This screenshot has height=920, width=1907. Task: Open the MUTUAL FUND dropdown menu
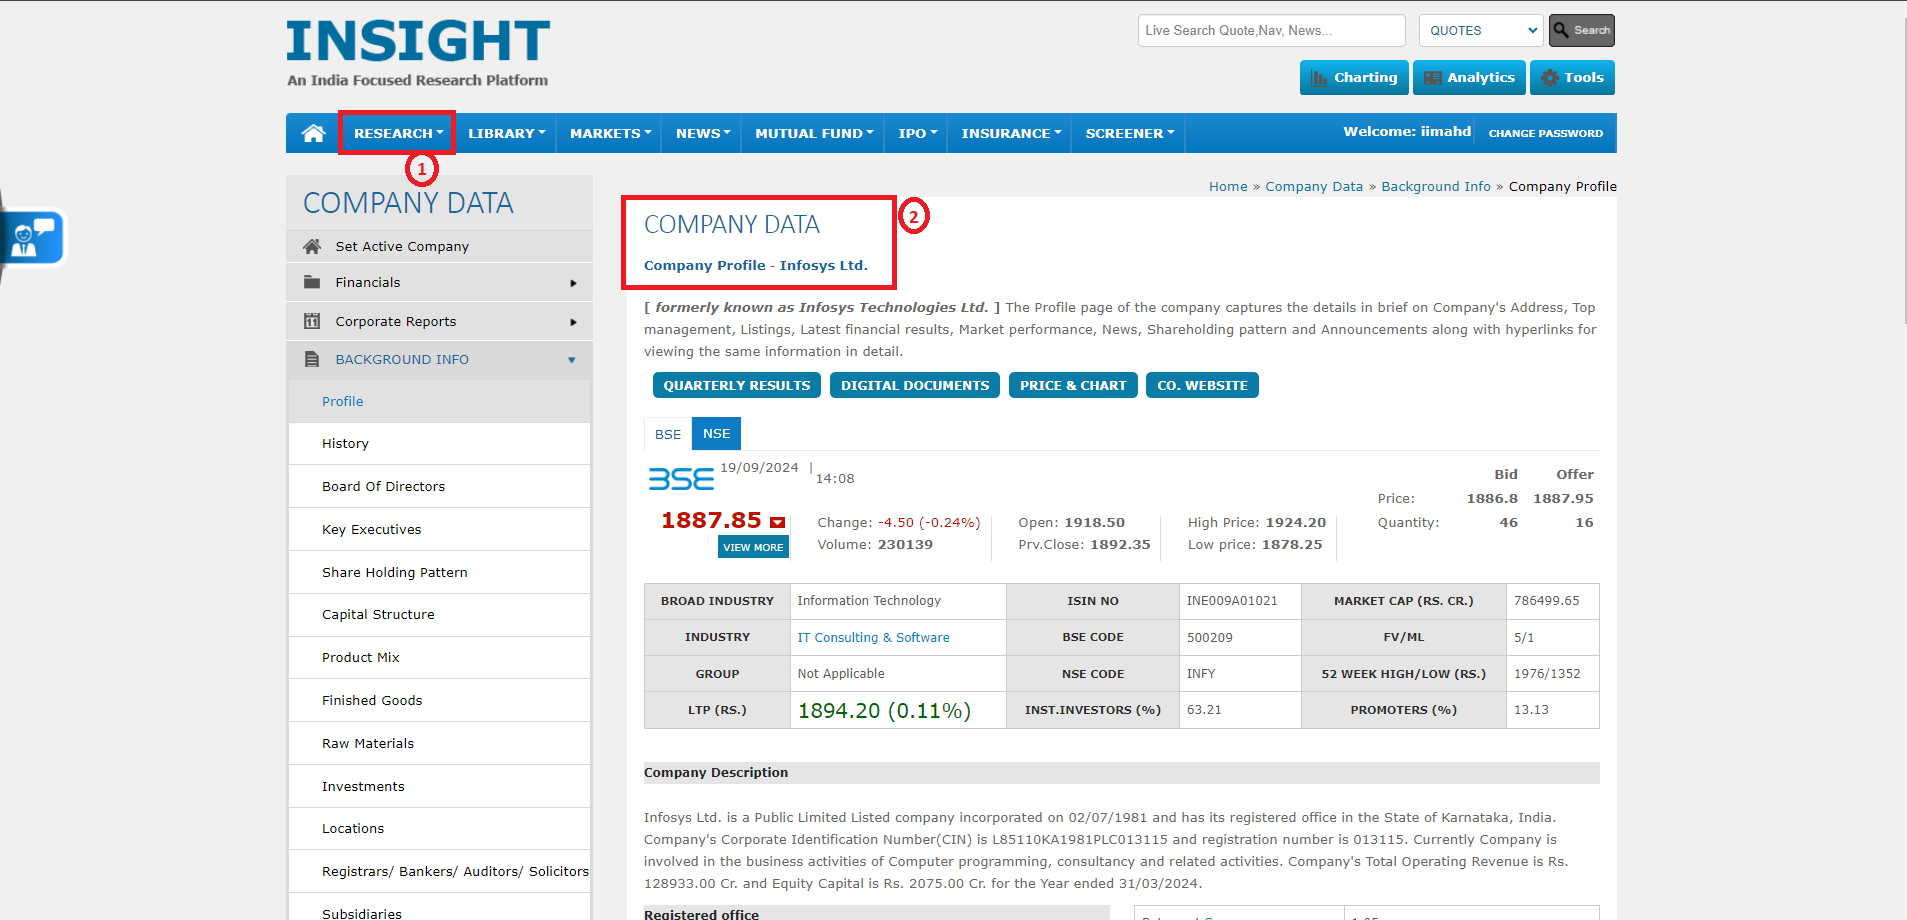(x=814, y=133)
